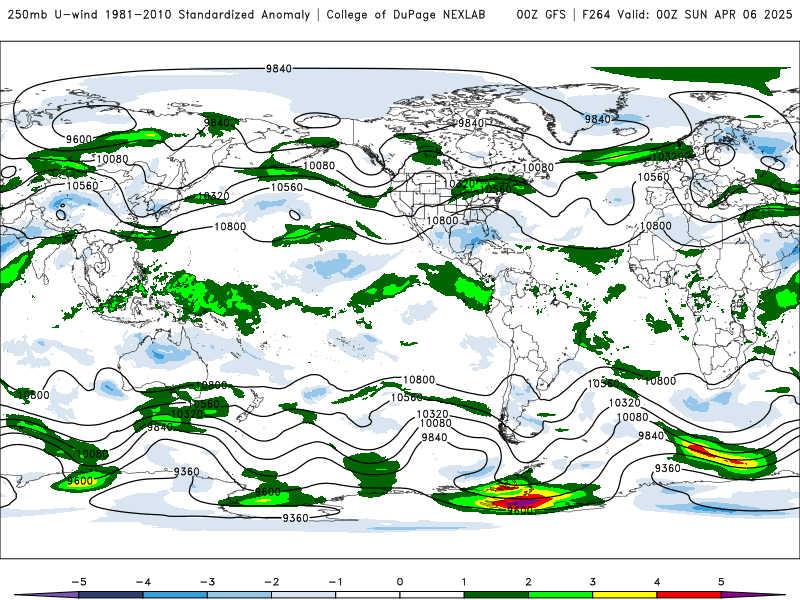Click the colorbar tick label '5'

721,582
